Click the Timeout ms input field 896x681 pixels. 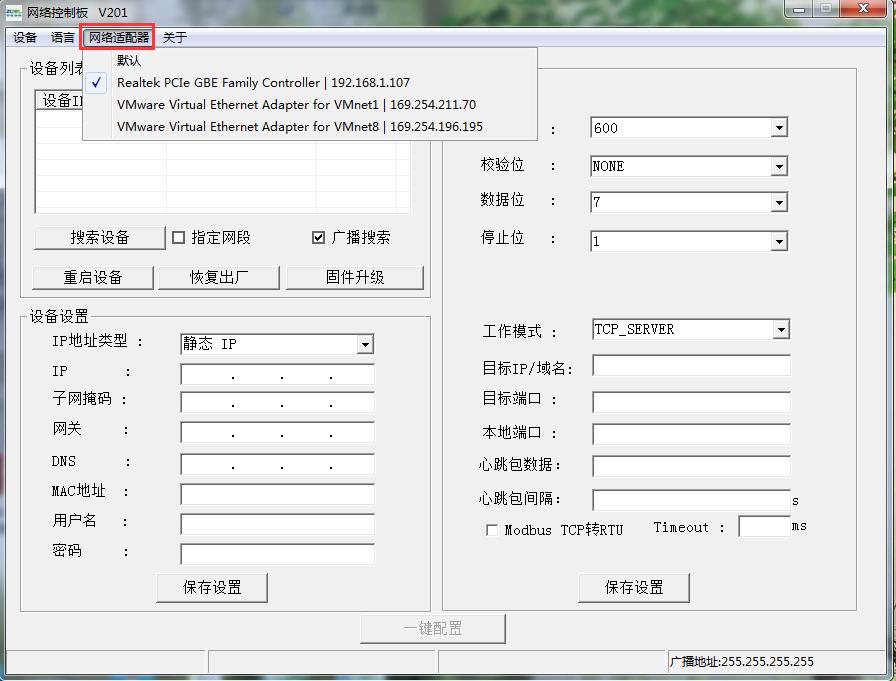[762, 527]
